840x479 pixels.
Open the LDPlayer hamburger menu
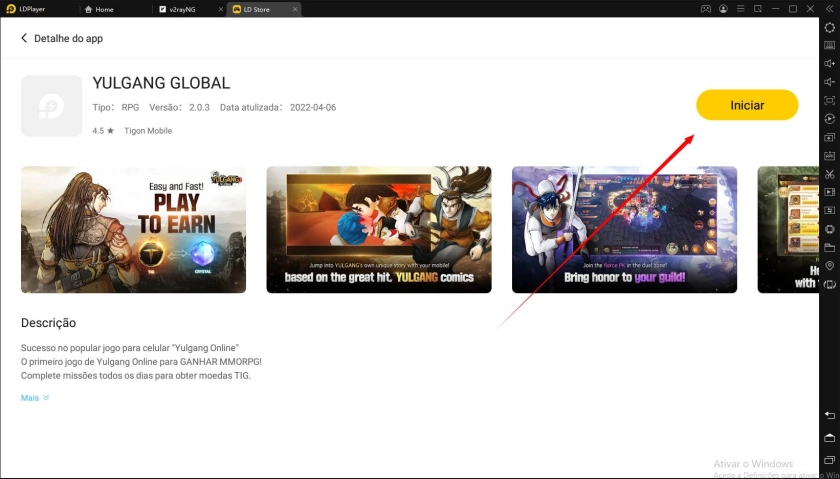740,9
